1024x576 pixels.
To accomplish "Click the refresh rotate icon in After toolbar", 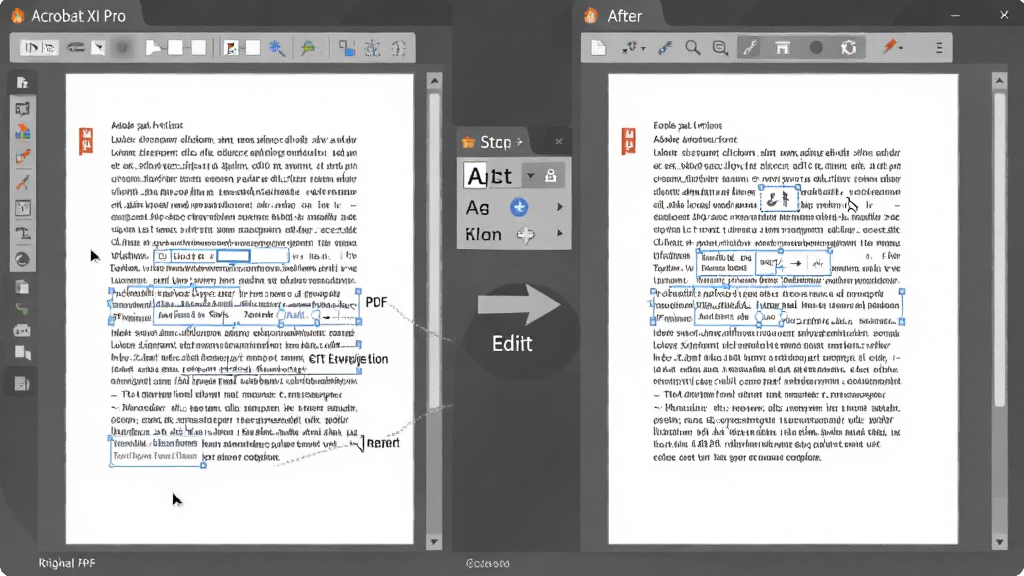I will tap(848, 48).
